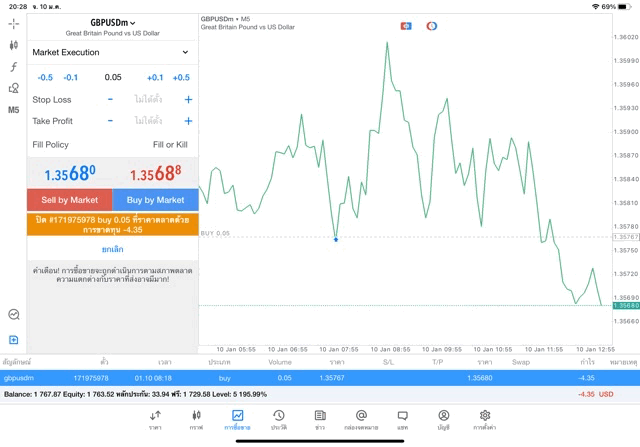Open drawing objects shapes icon
This screenshot has height=447, width=640.
point(13,88)
